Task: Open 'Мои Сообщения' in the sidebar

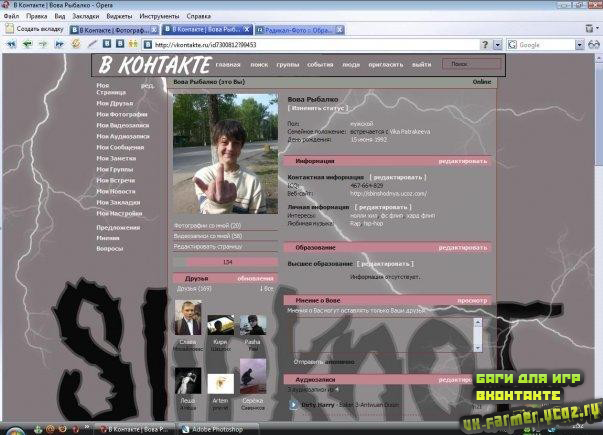Action: pyautogui.click(x=120, y=147)
